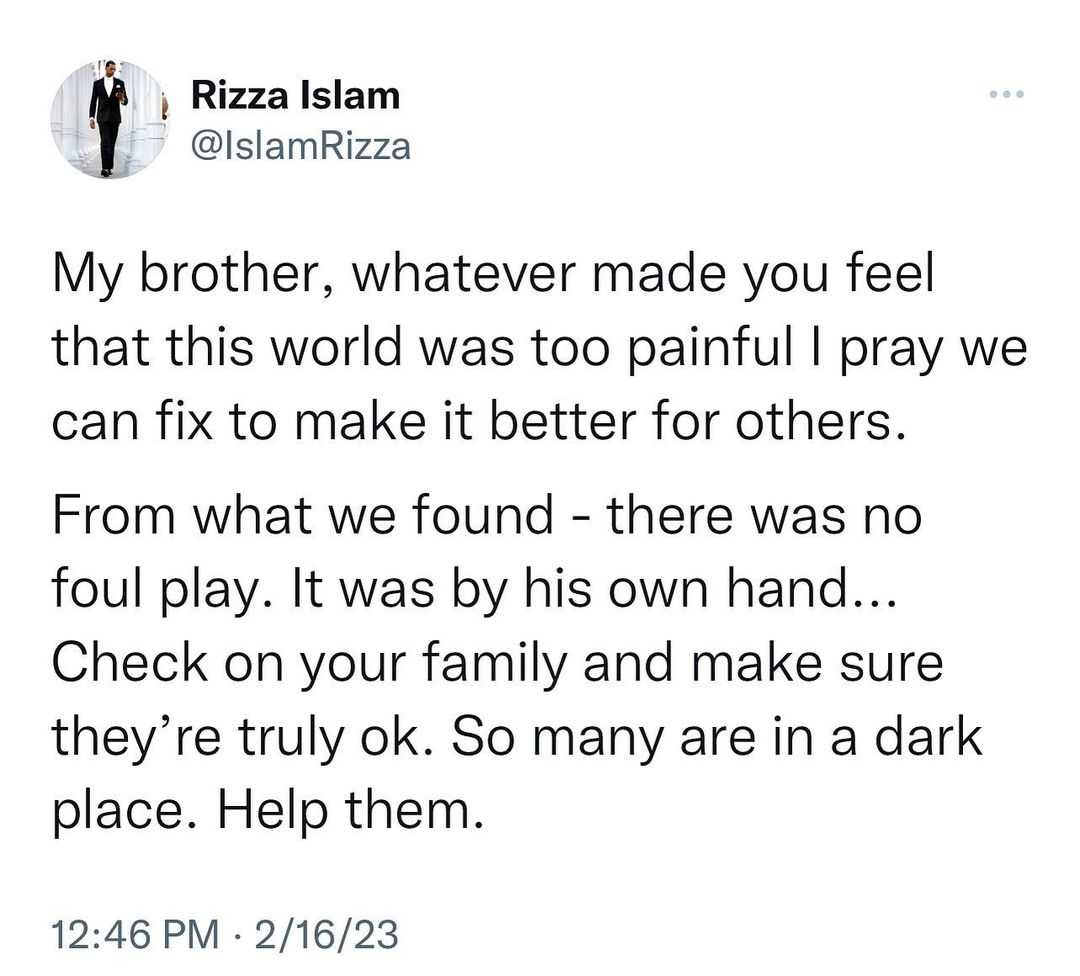The image size is (1080, 976).
Task: Select the first paragraph starting with "My brother"
Action: [x=539, y=347]
